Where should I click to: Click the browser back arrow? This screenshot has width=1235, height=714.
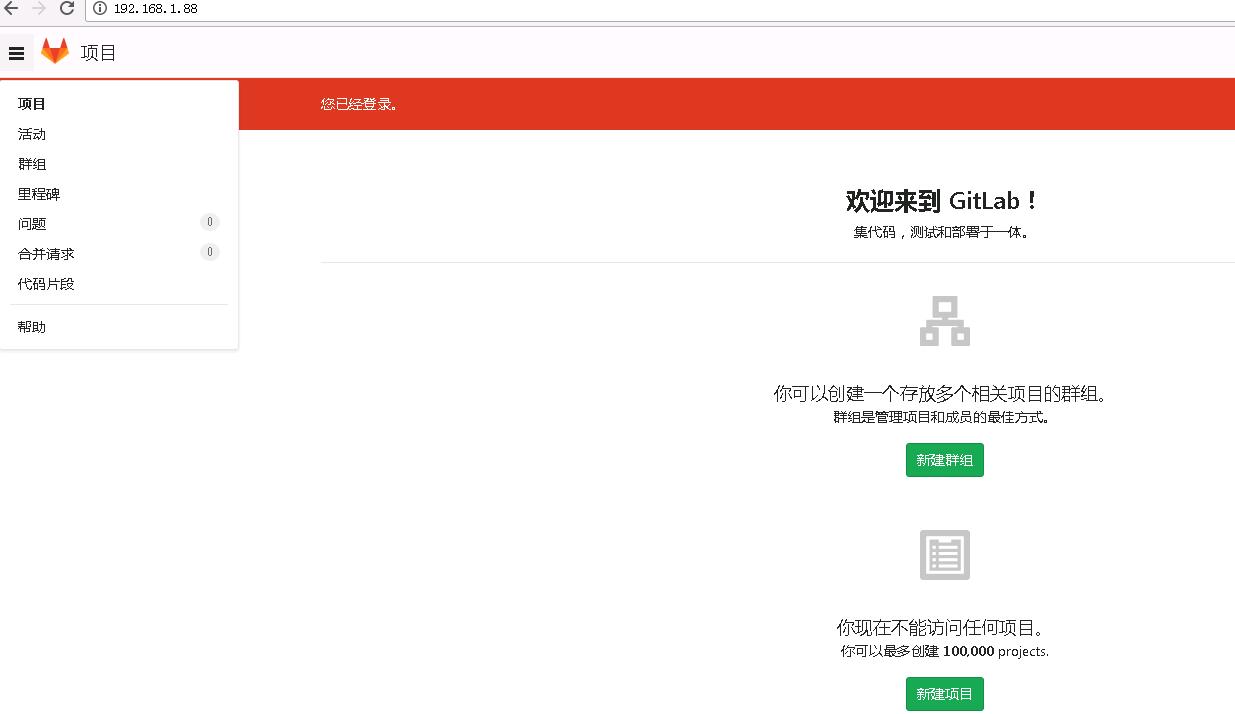[x=11, y=9]
